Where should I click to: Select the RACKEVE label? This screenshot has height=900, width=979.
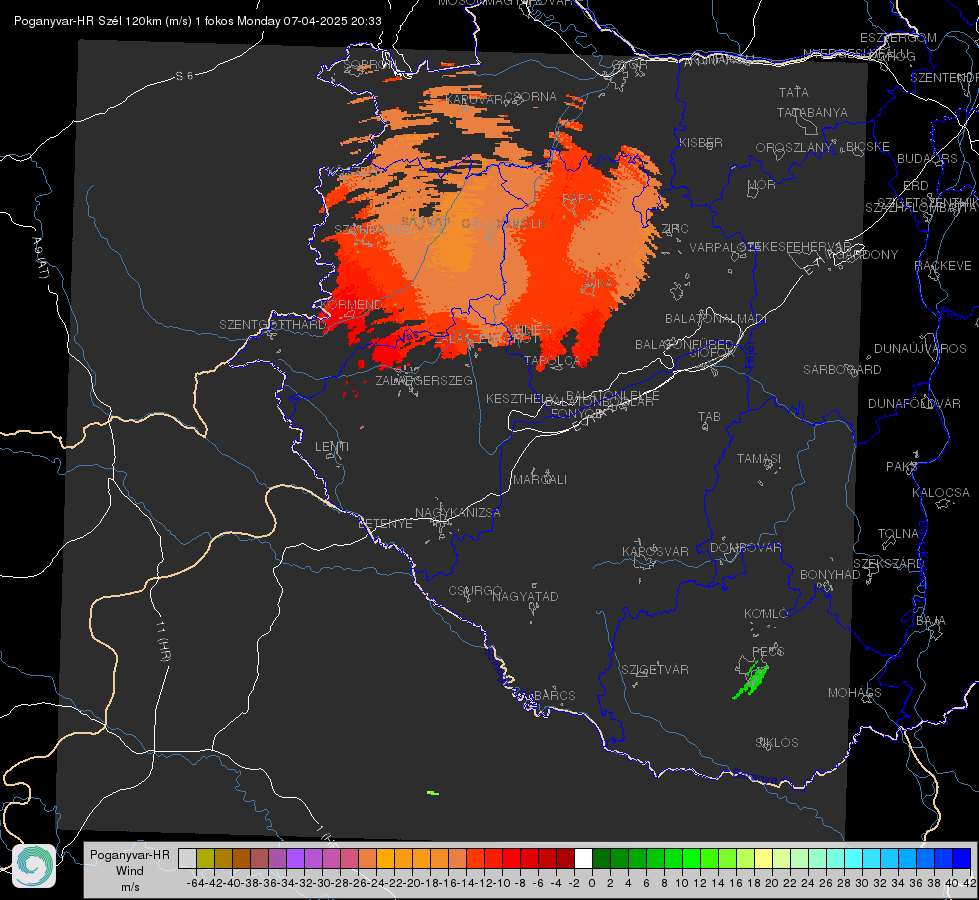pyautogui.click(x=943, y=266)
